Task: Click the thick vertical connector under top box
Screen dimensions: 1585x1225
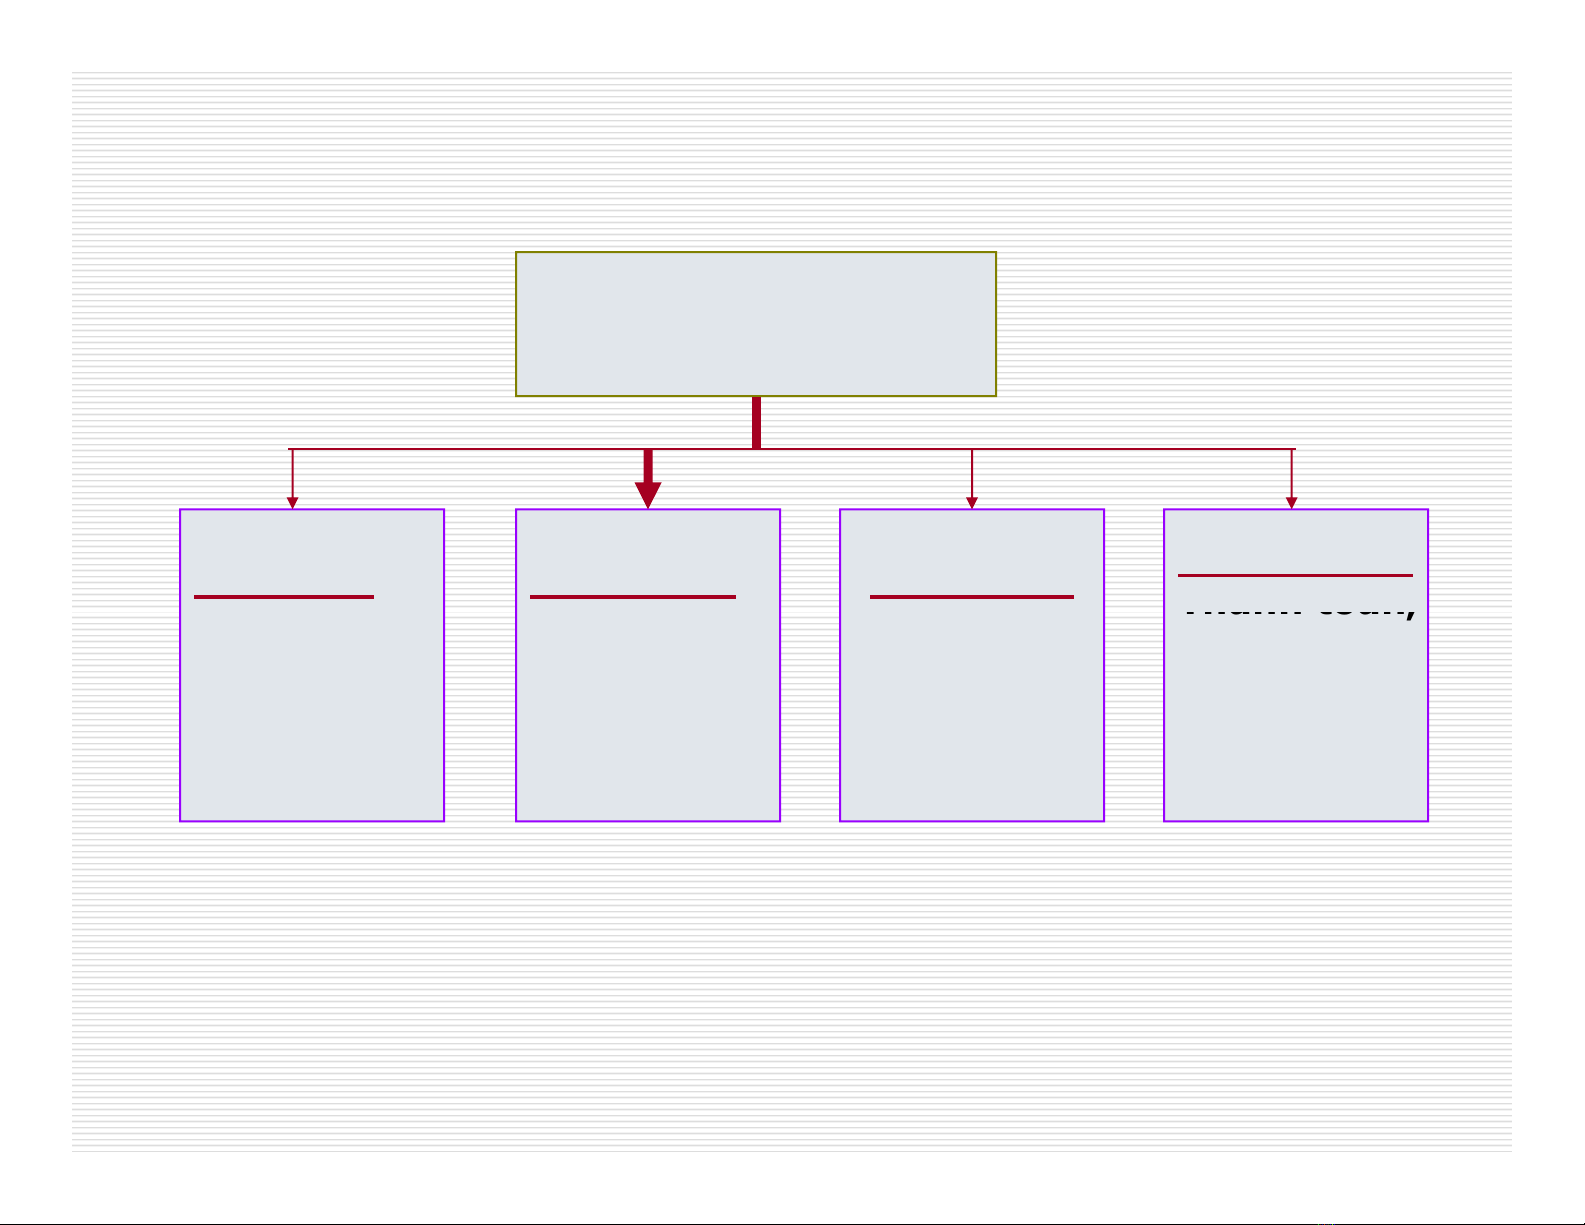Action: point(756,422)
